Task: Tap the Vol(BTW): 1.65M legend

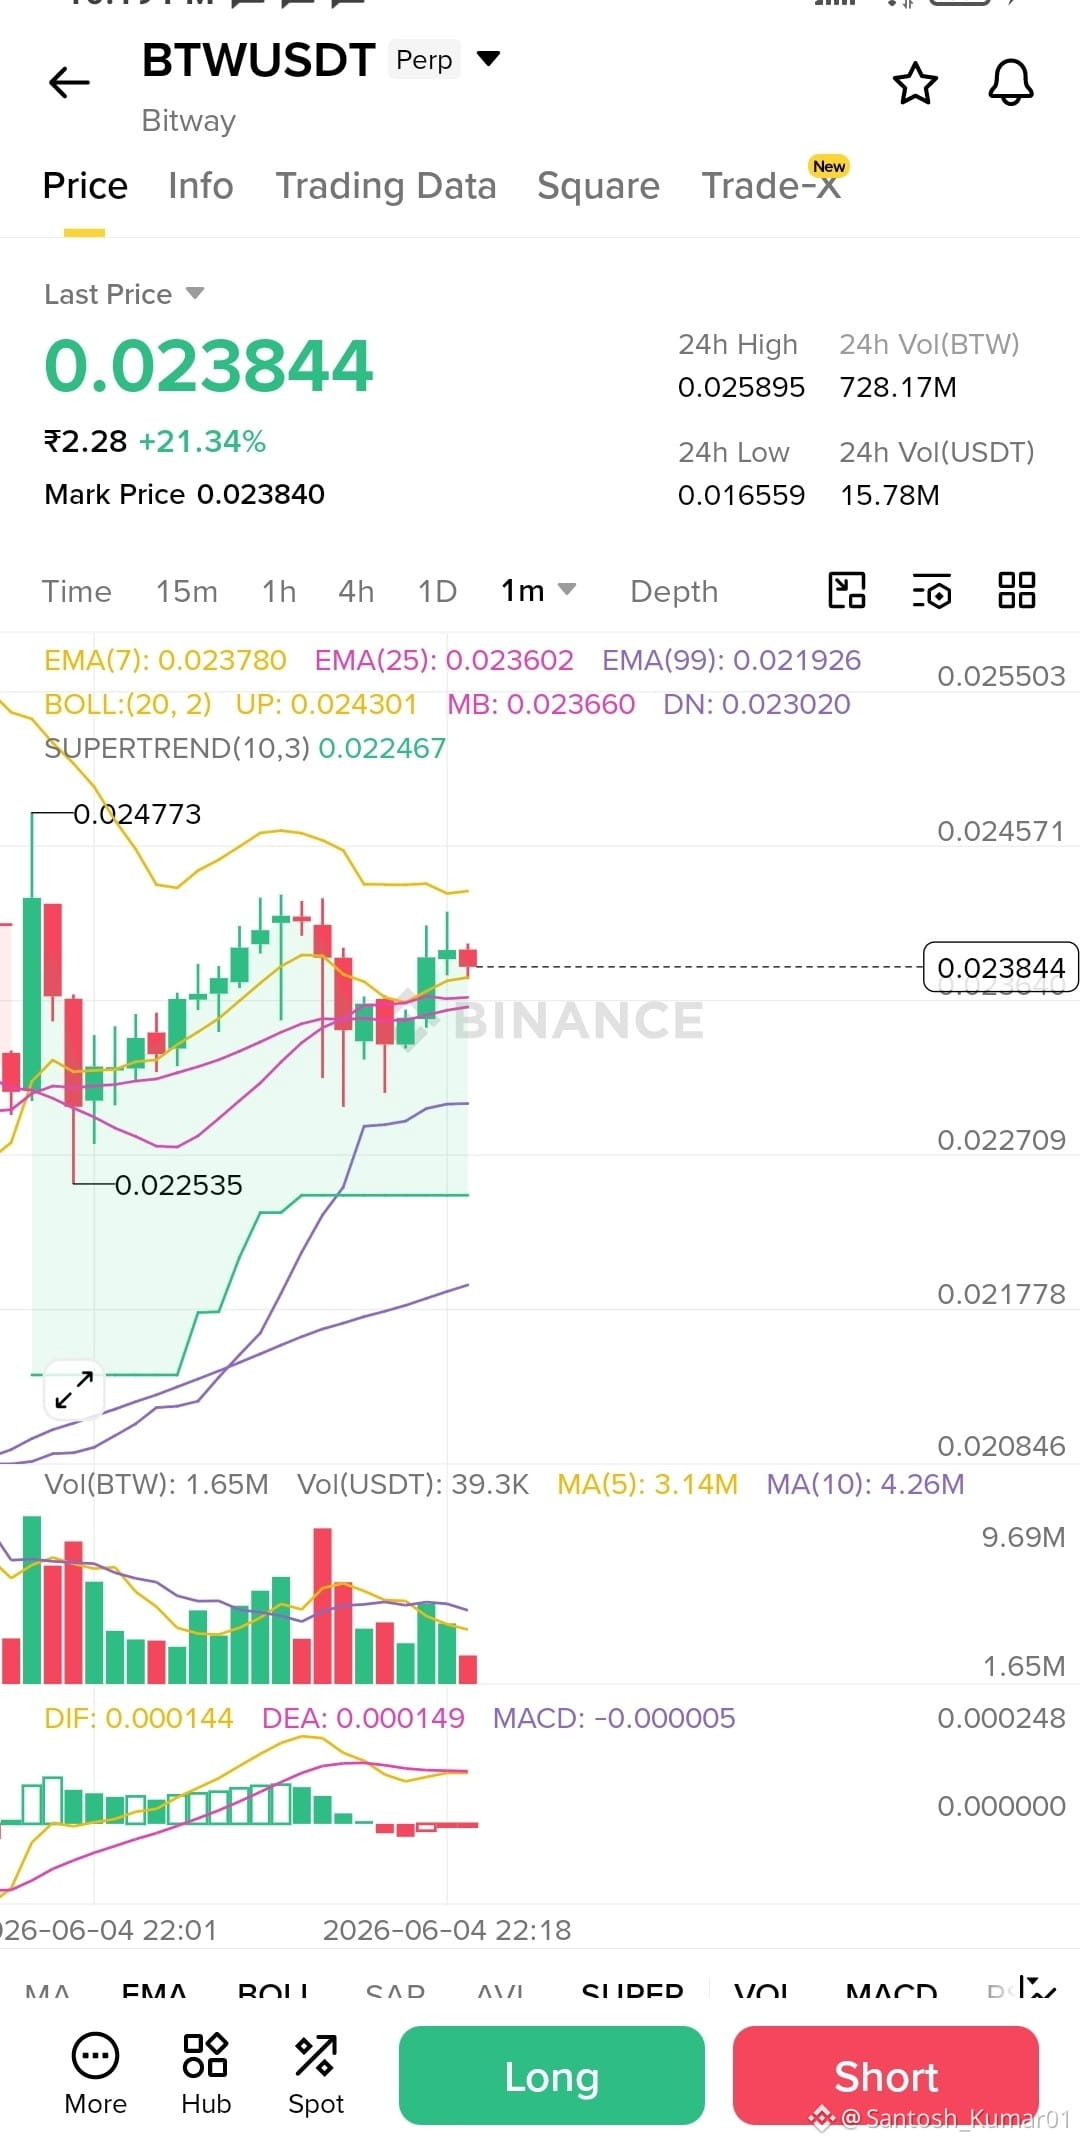Action: 156,1484
